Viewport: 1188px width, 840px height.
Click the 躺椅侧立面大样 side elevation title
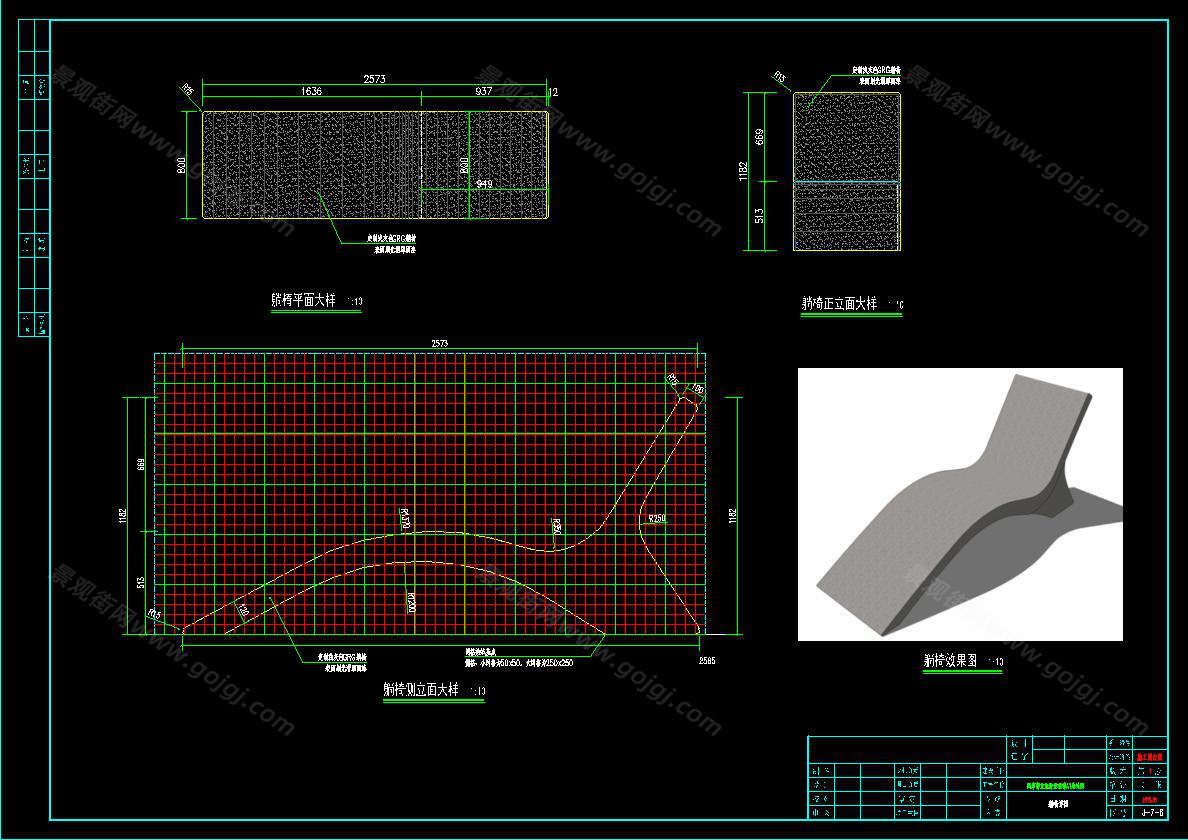coord(420,690)
